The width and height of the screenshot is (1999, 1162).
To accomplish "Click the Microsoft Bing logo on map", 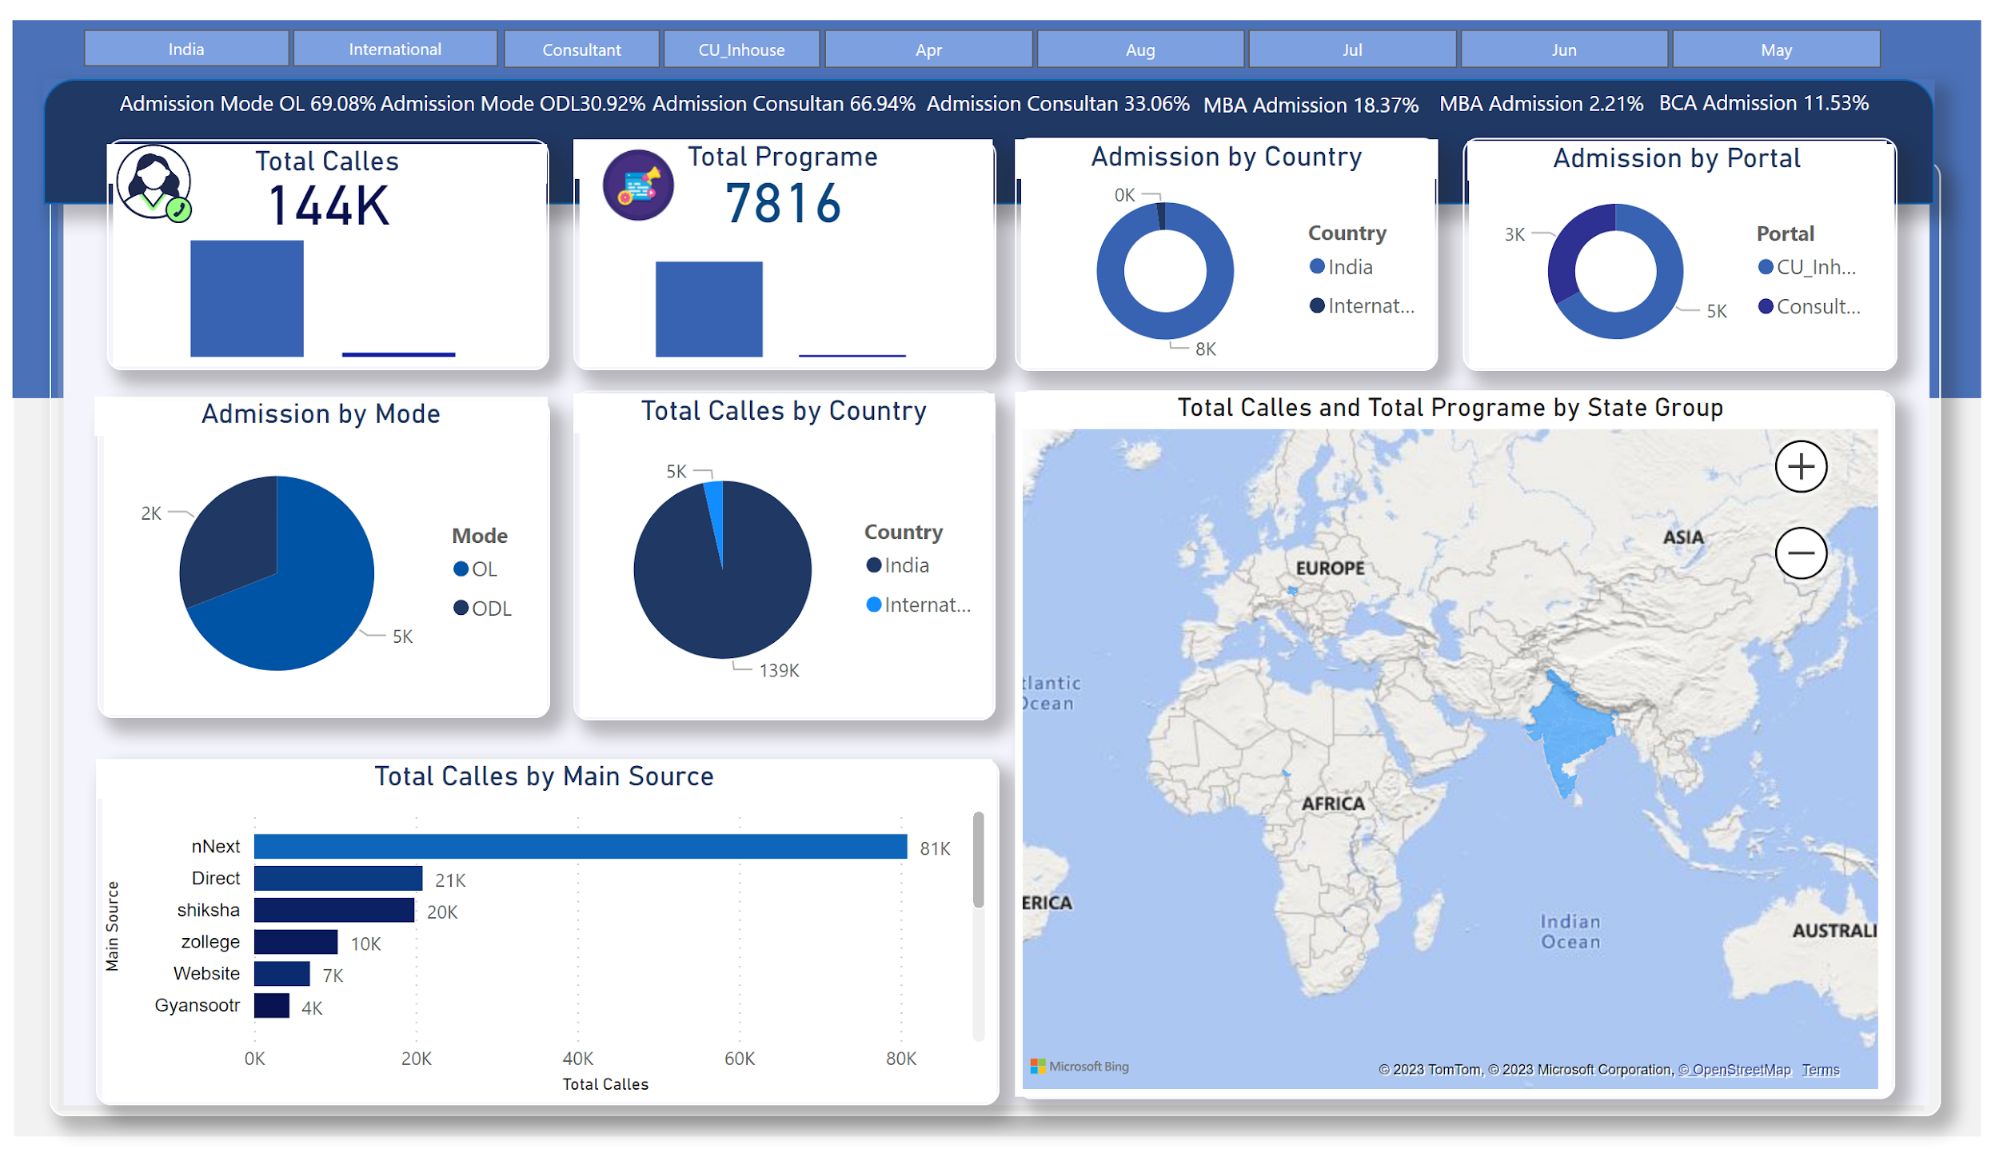I will coord(1080,1067).
